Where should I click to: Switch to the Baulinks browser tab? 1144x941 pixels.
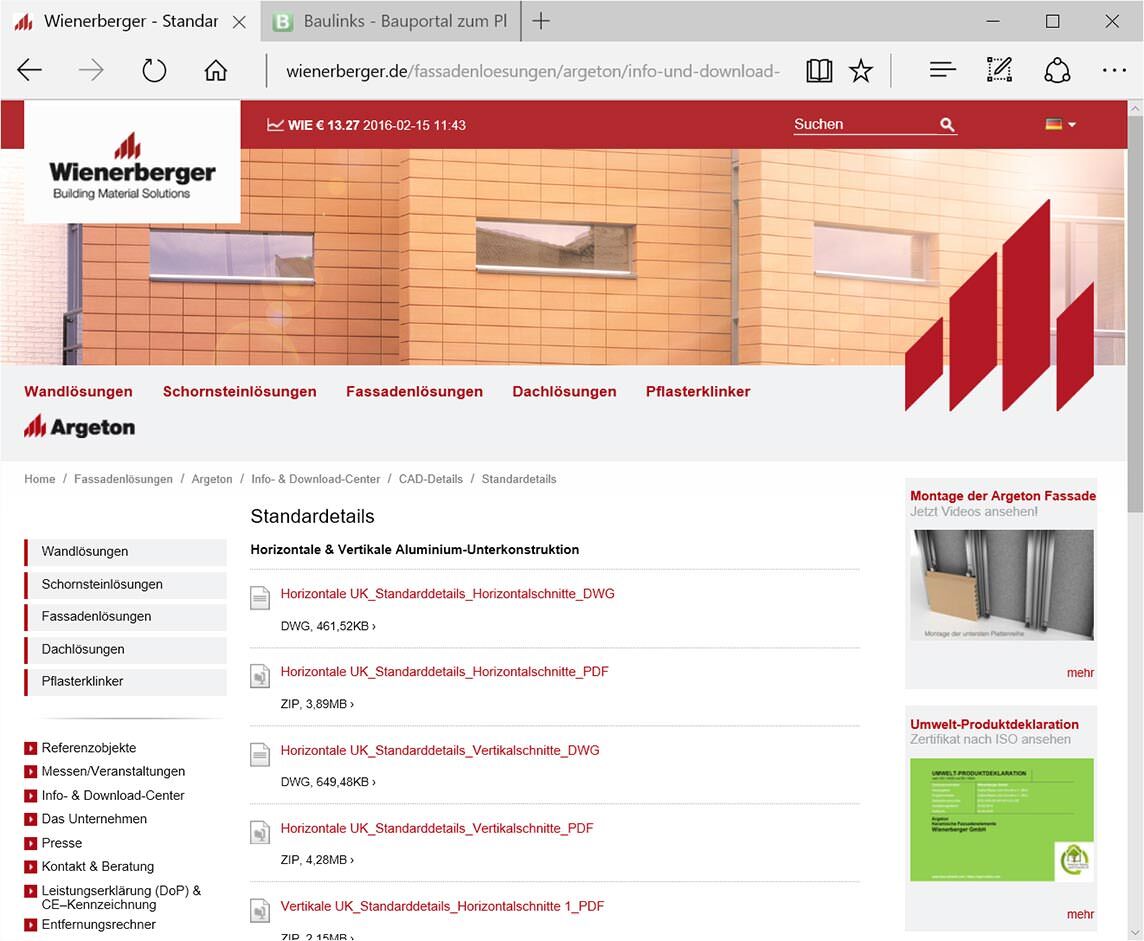pyautogui.click(x=390, y=21)
